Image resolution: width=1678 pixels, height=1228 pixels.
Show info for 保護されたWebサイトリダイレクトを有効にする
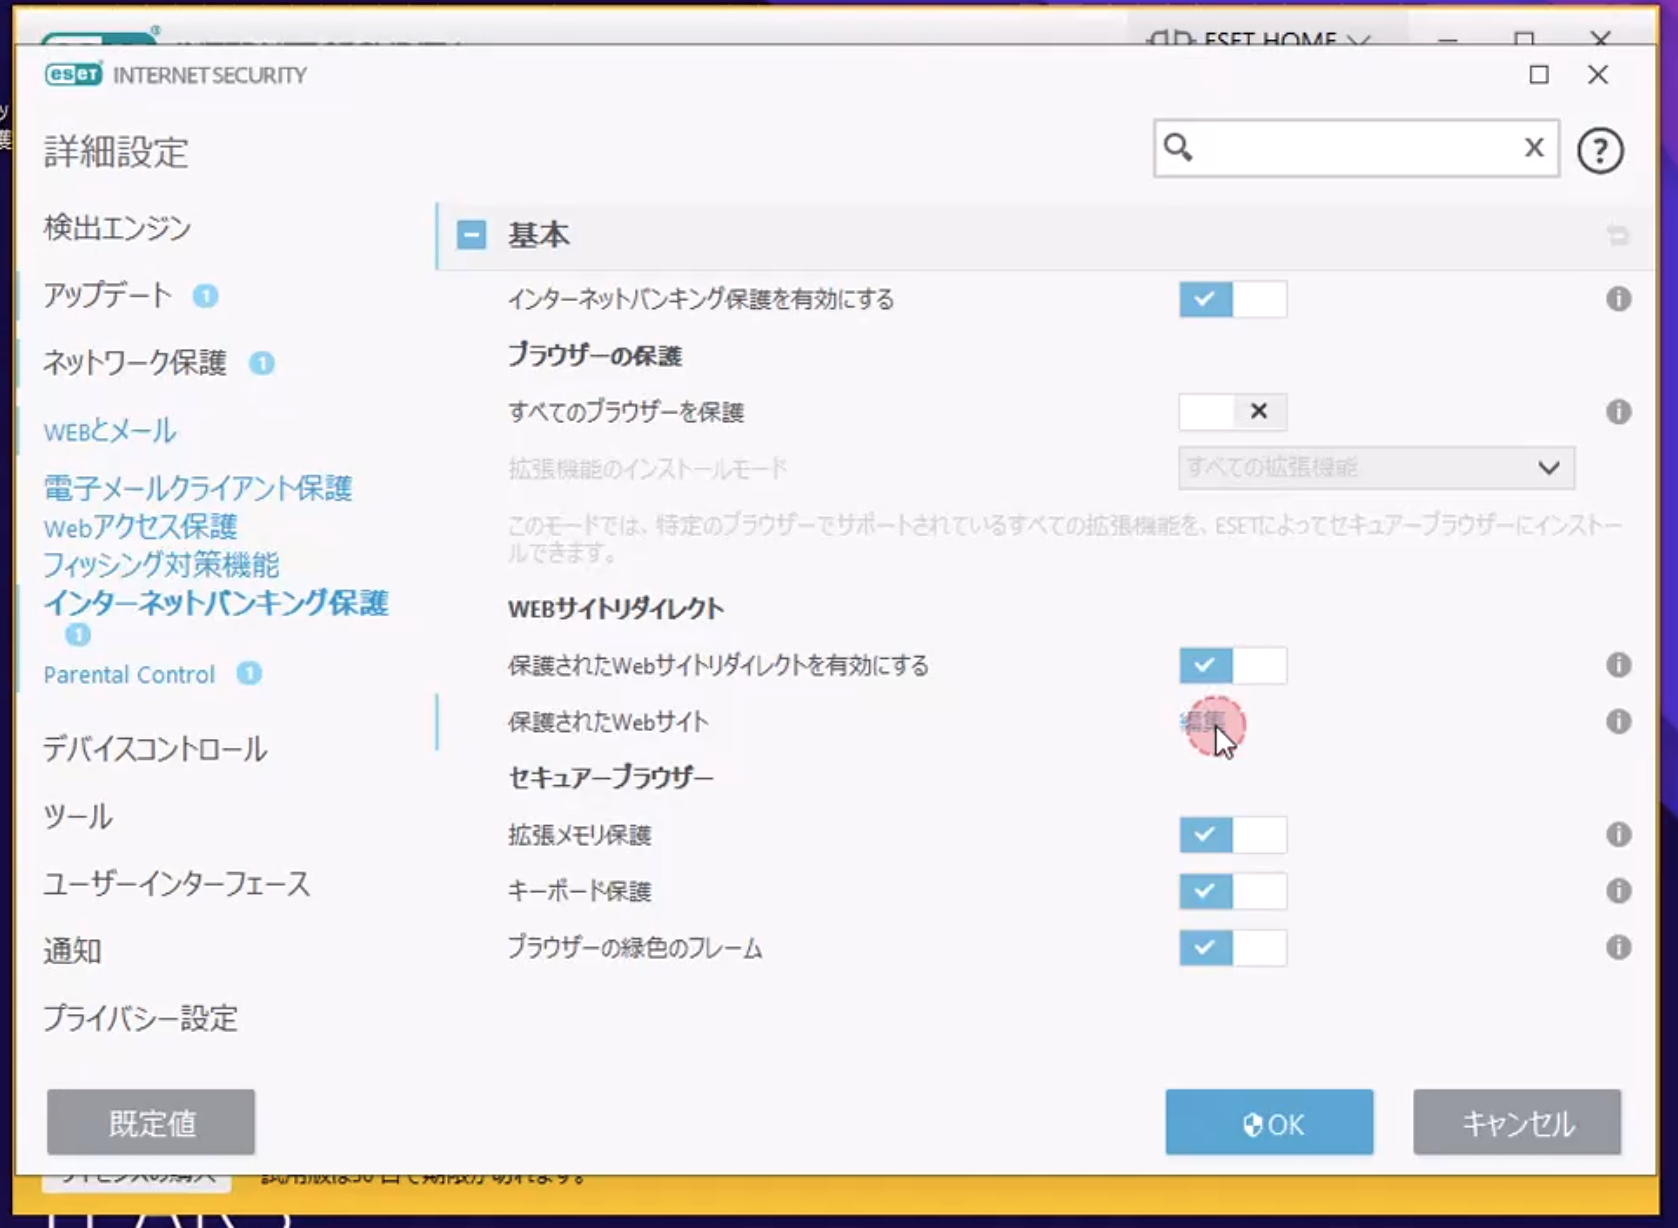(1618, 665)
